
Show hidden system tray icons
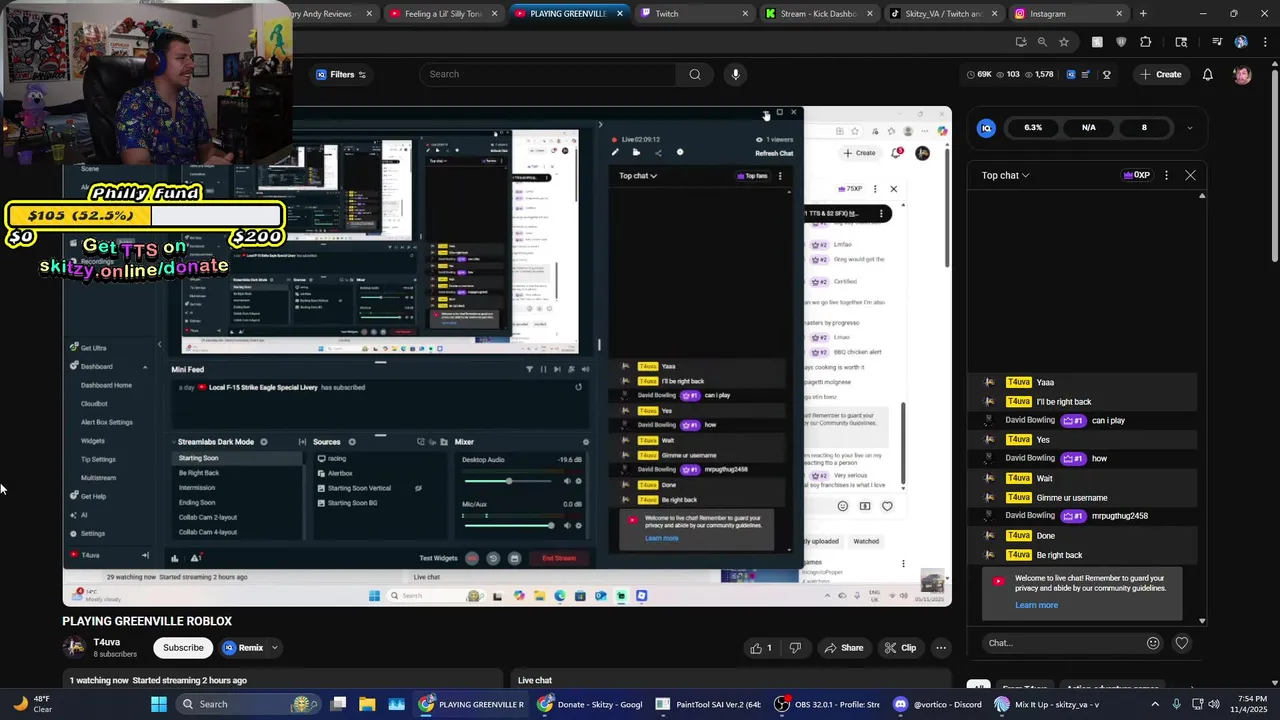pos(1153,704)
